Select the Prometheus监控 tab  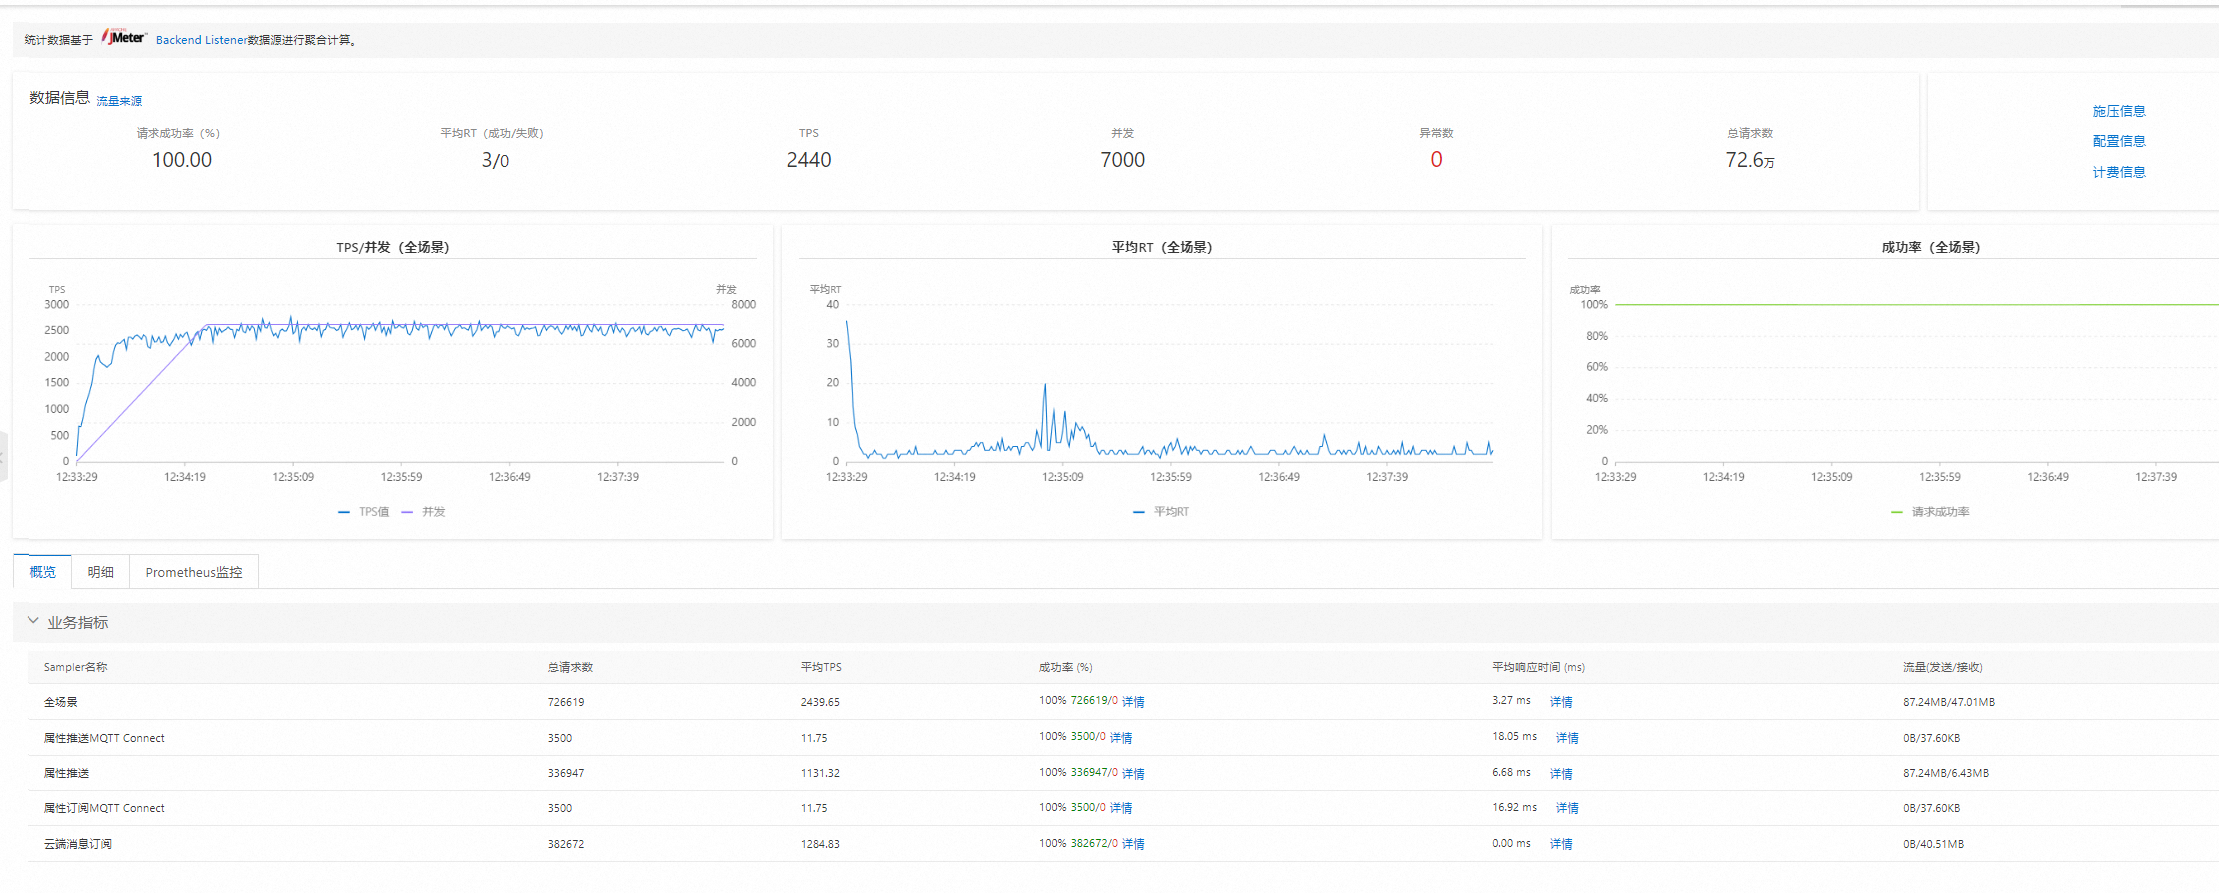193,572
